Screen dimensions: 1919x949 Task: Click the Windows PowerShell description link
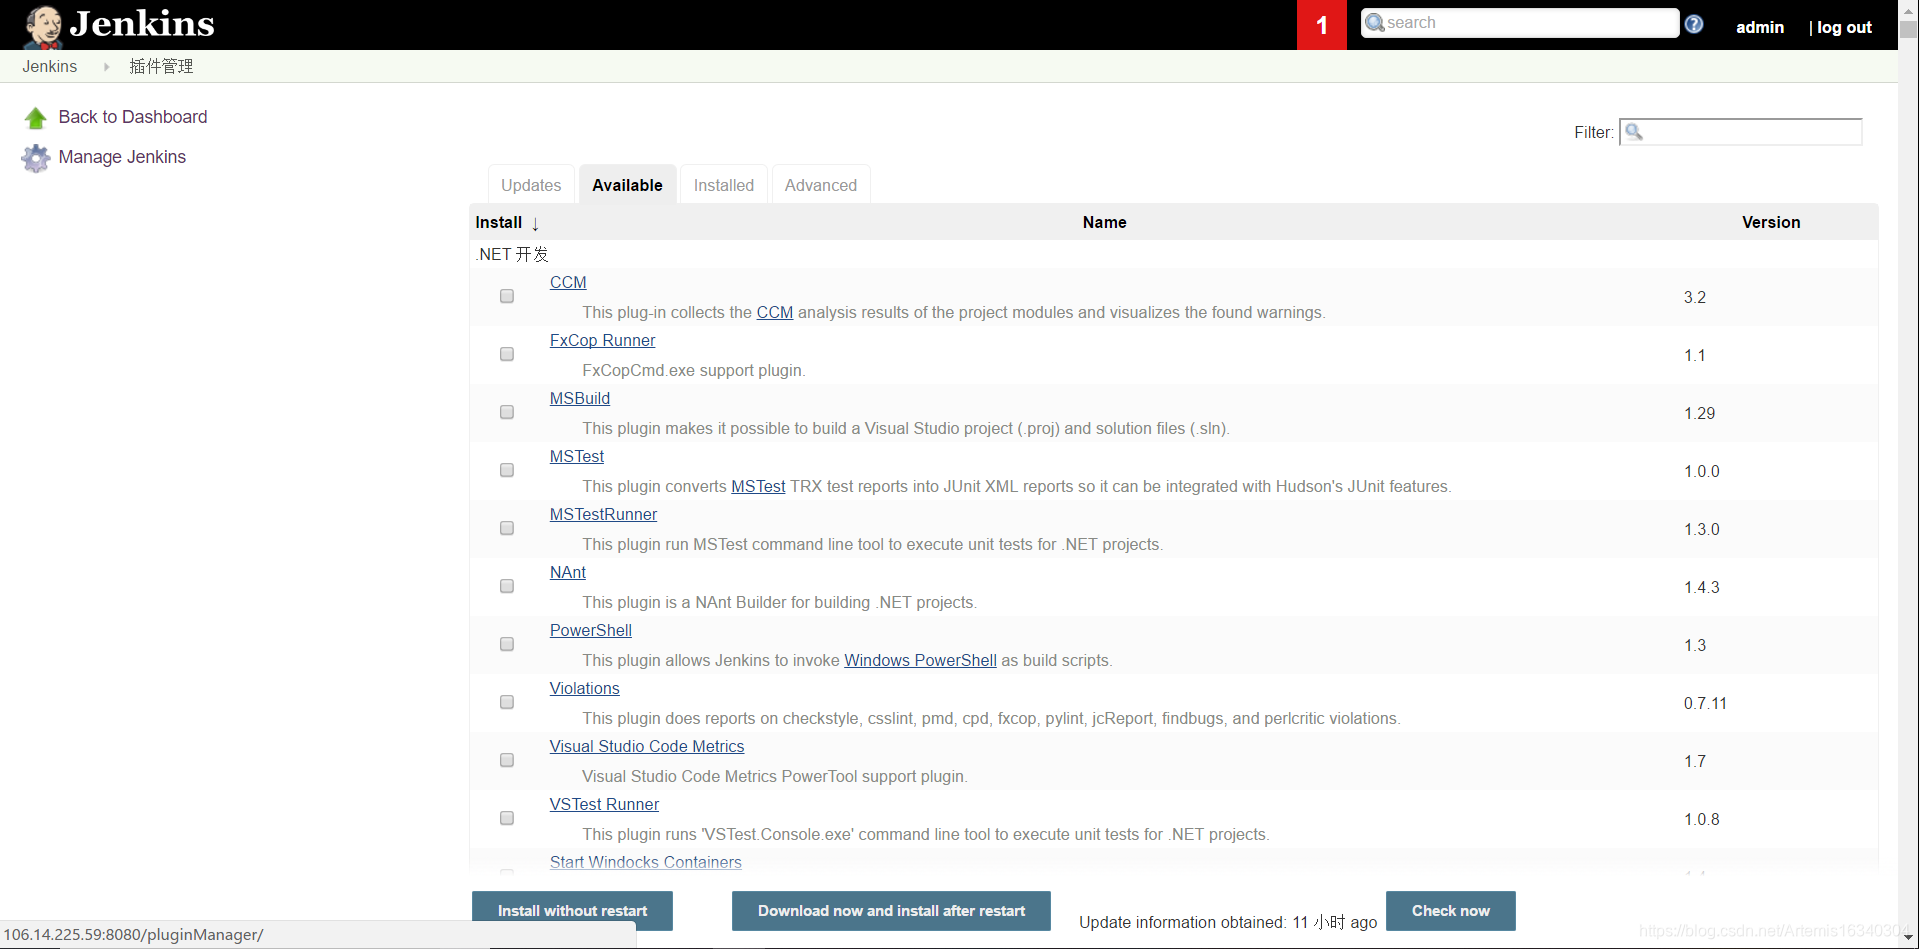(x=920, y=661)
